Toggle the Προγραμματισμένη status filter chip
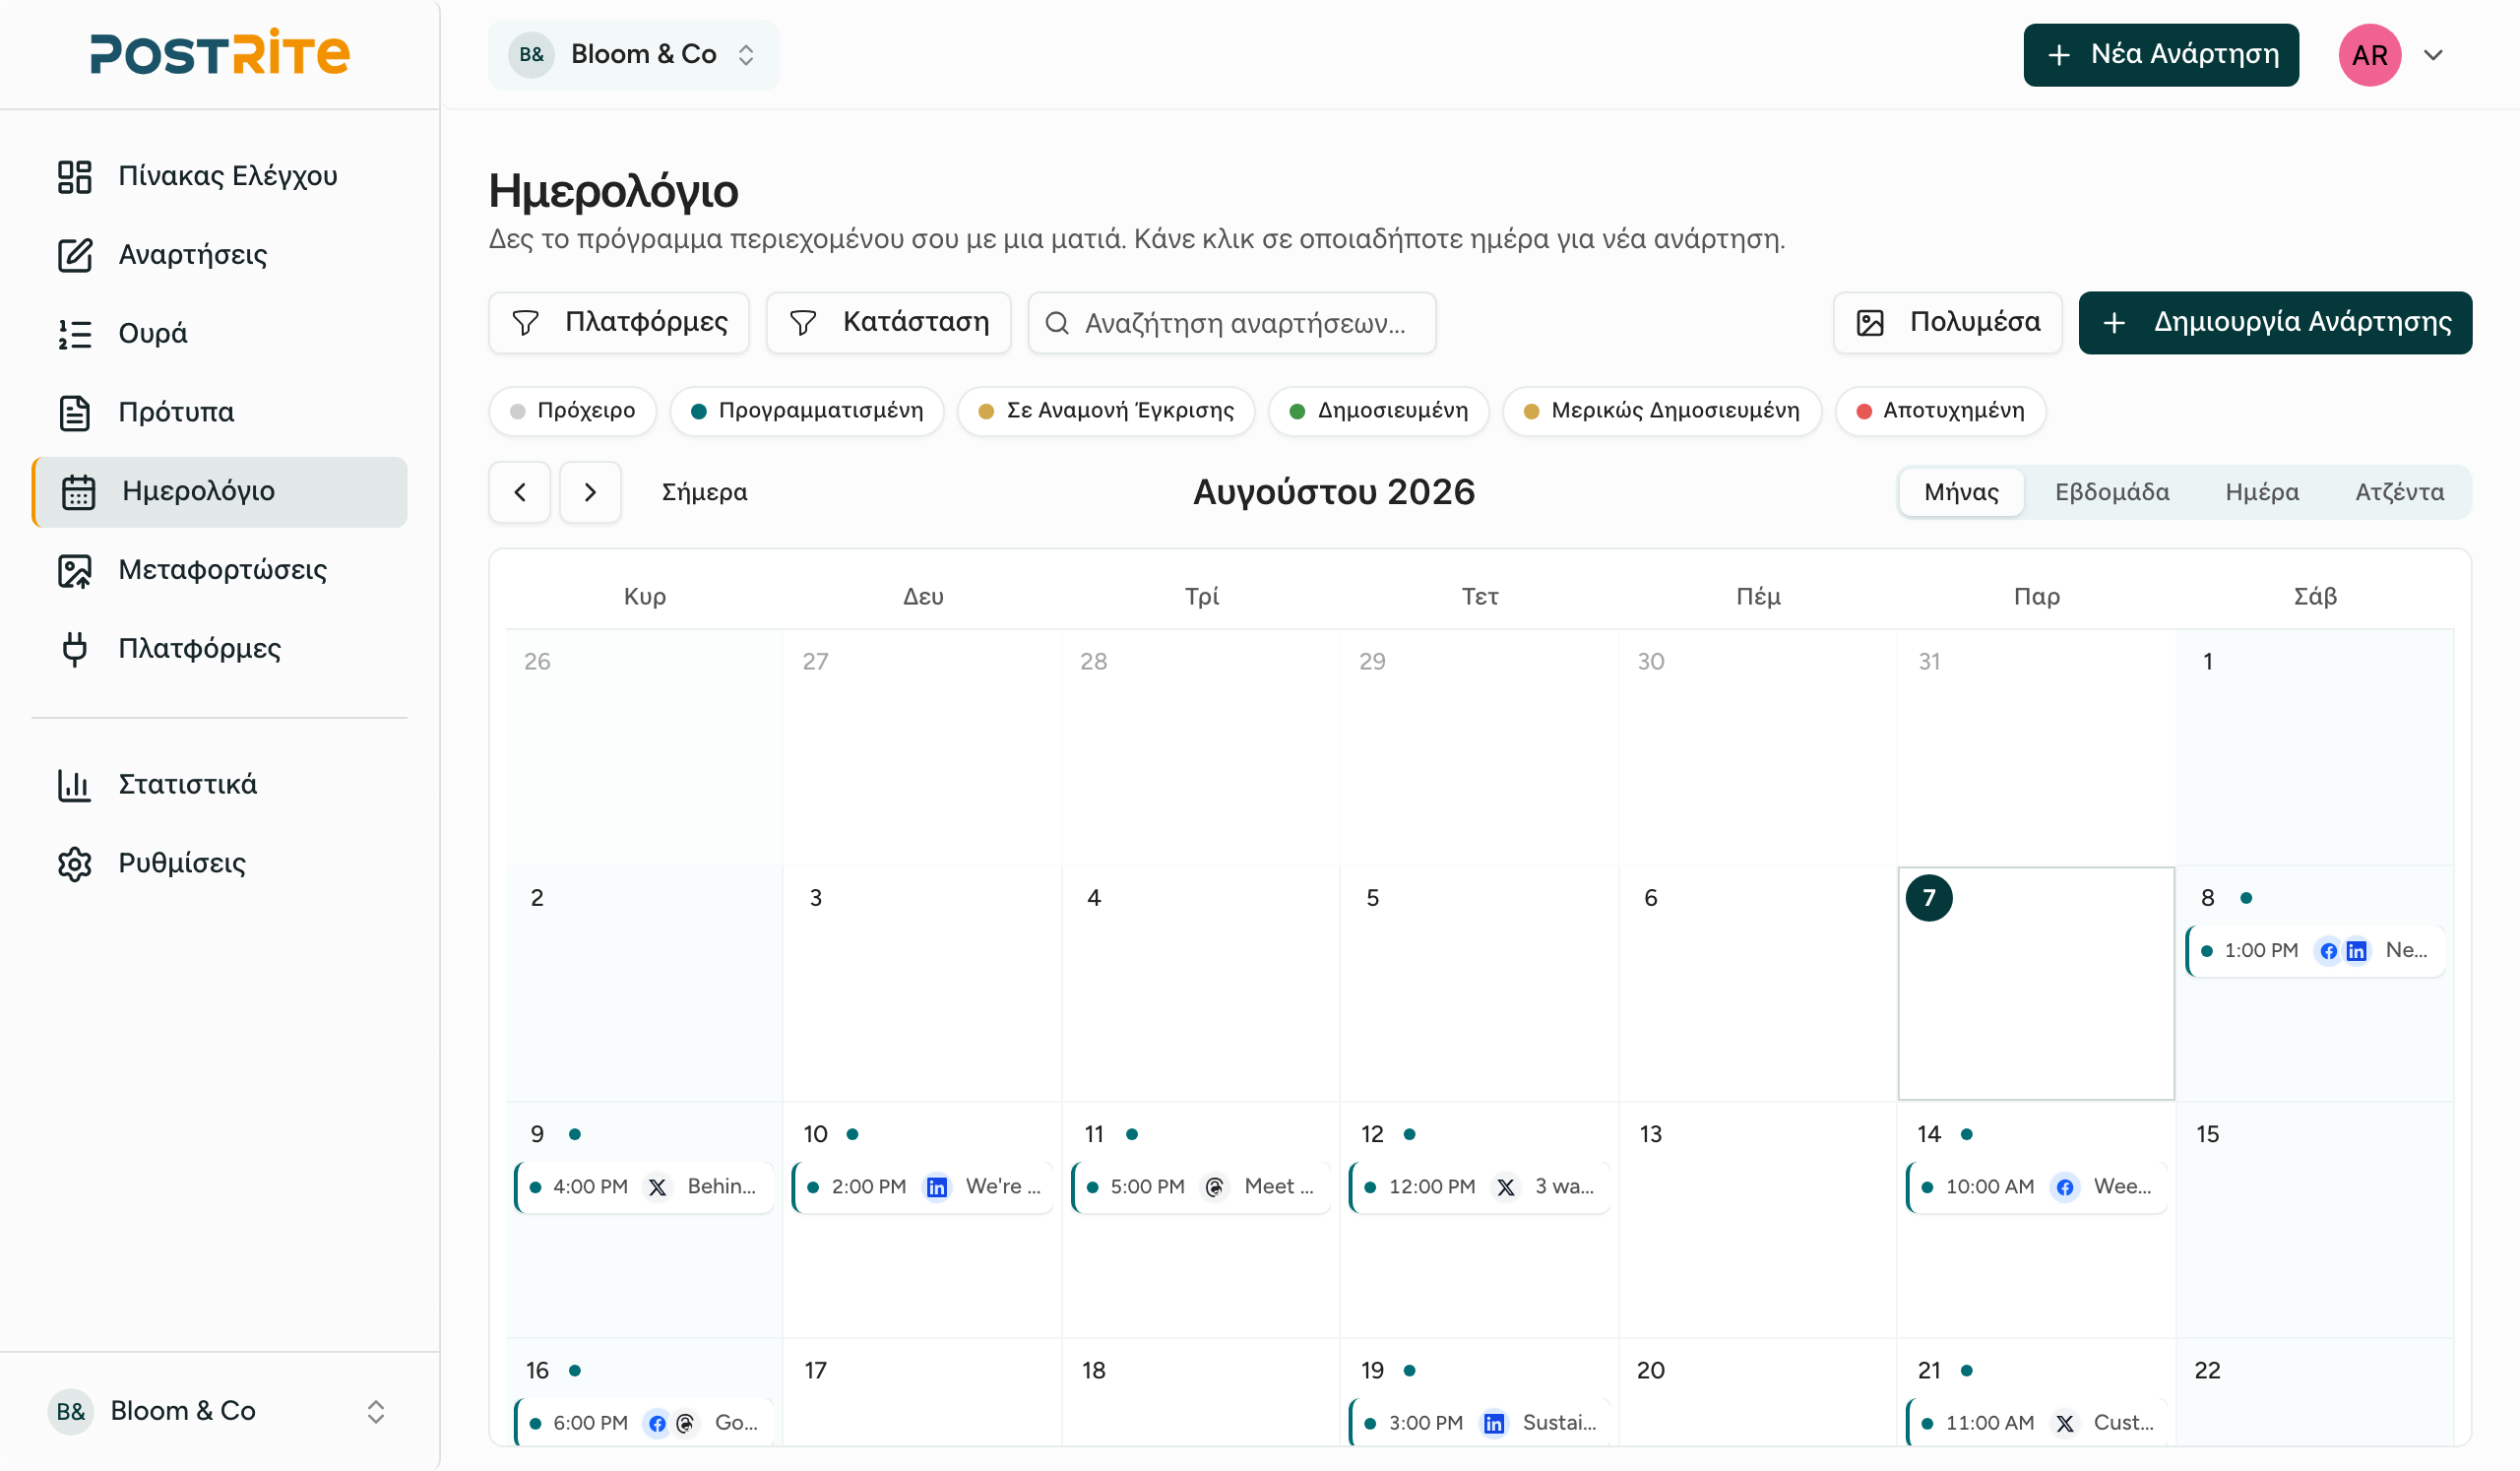The height and width of the screenshot is (1471, 2520). (x=807, y=411)
